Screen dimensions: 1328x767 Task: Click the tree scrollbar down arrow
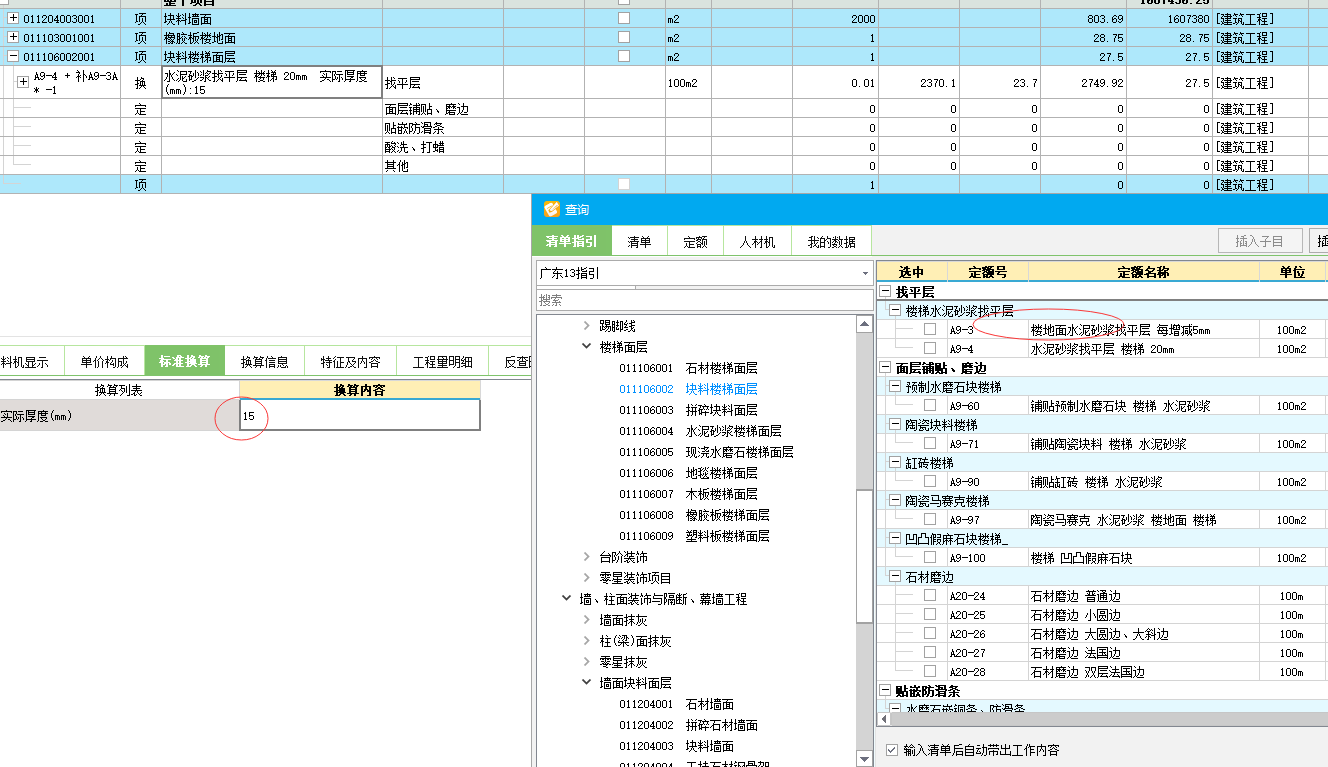[x=865, y=760]
